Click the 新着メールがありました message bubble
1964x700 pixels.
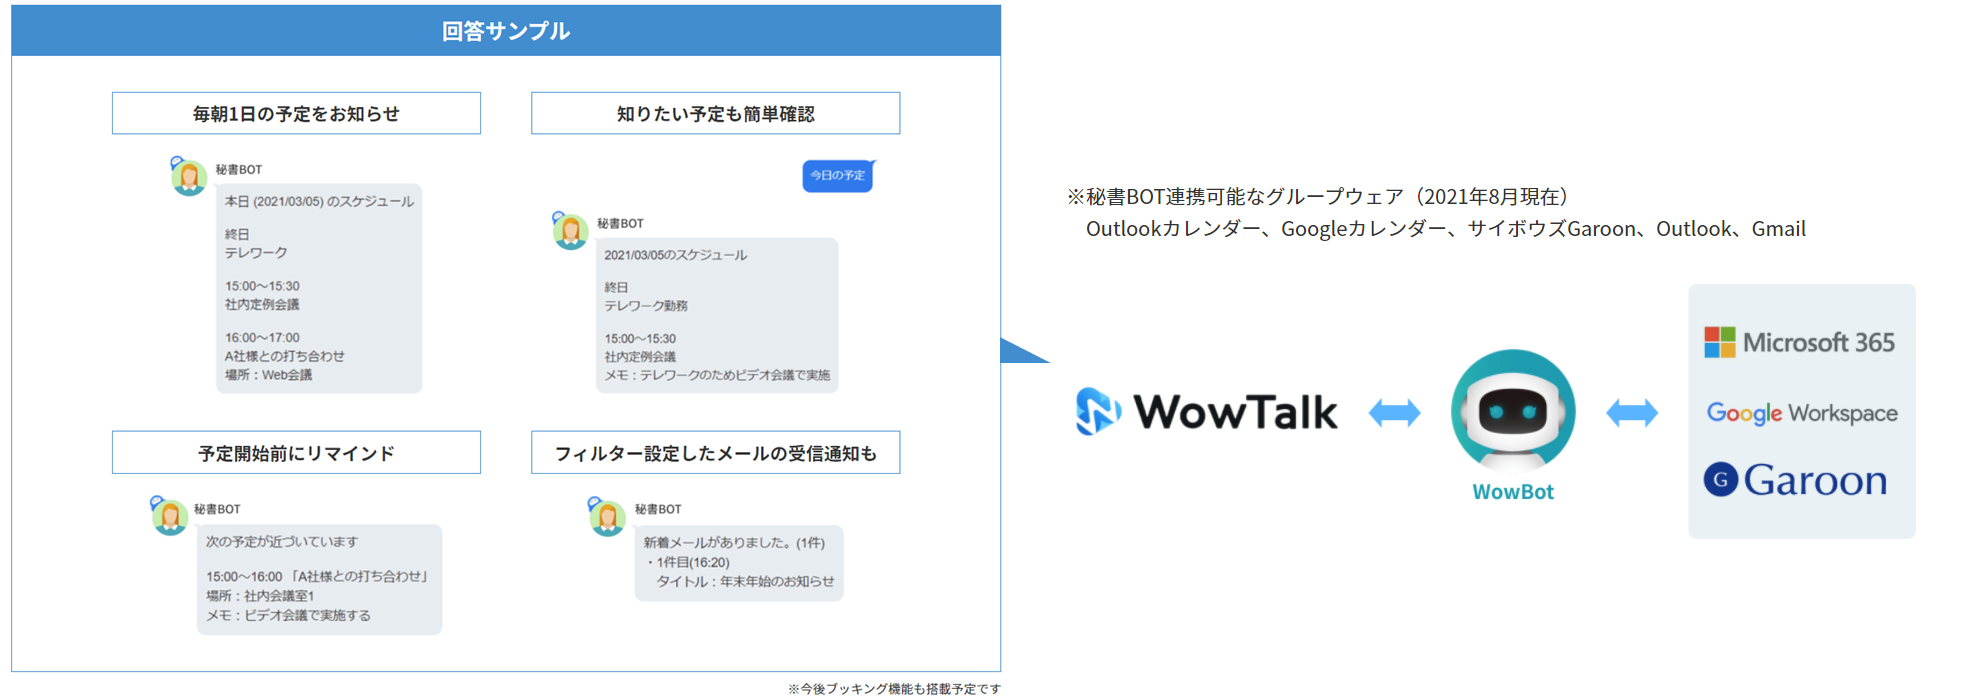739,563
